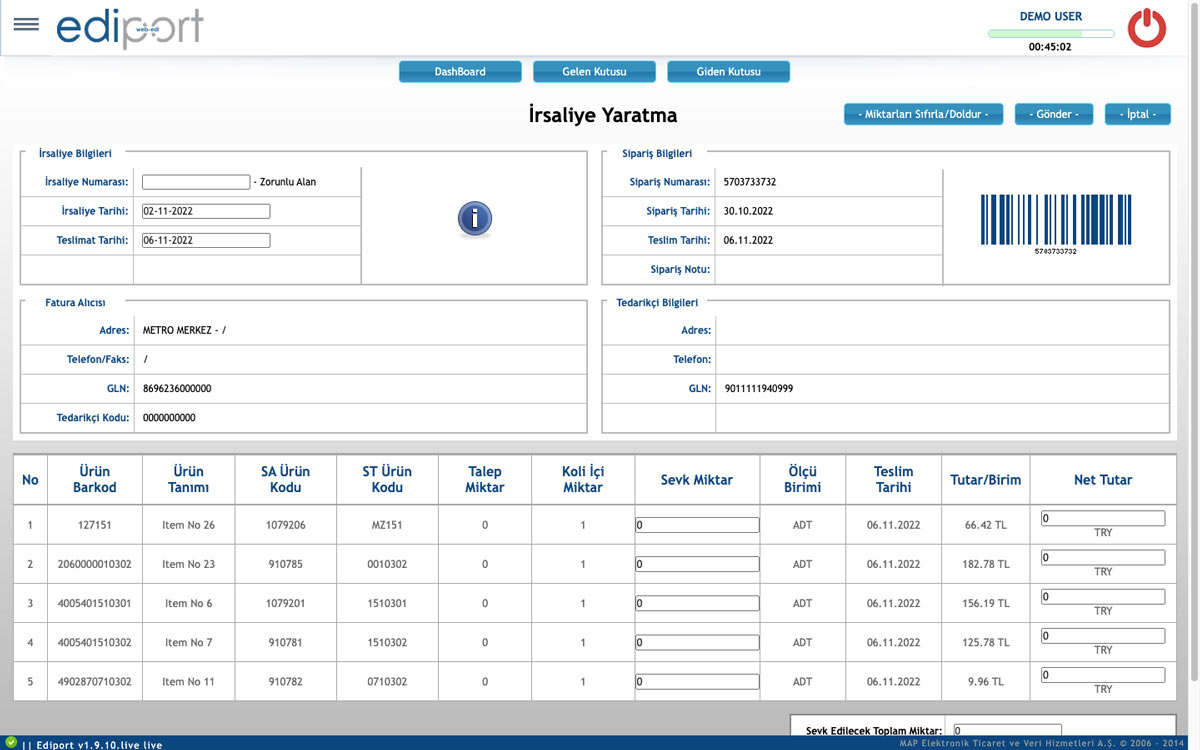Click order date 30.10.2022
Screen dimensions: 1200x750
(x=748, y=211)
